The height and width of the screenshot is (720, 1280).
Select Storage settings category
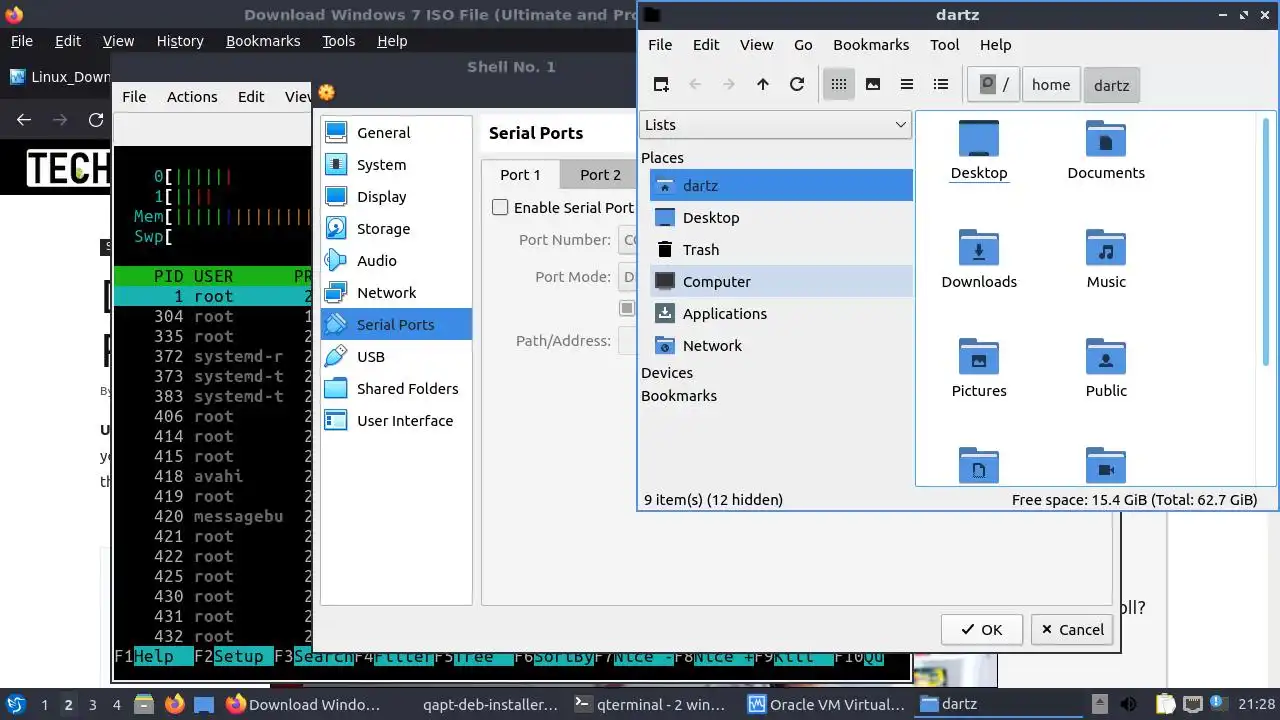(x=396, y=228)
